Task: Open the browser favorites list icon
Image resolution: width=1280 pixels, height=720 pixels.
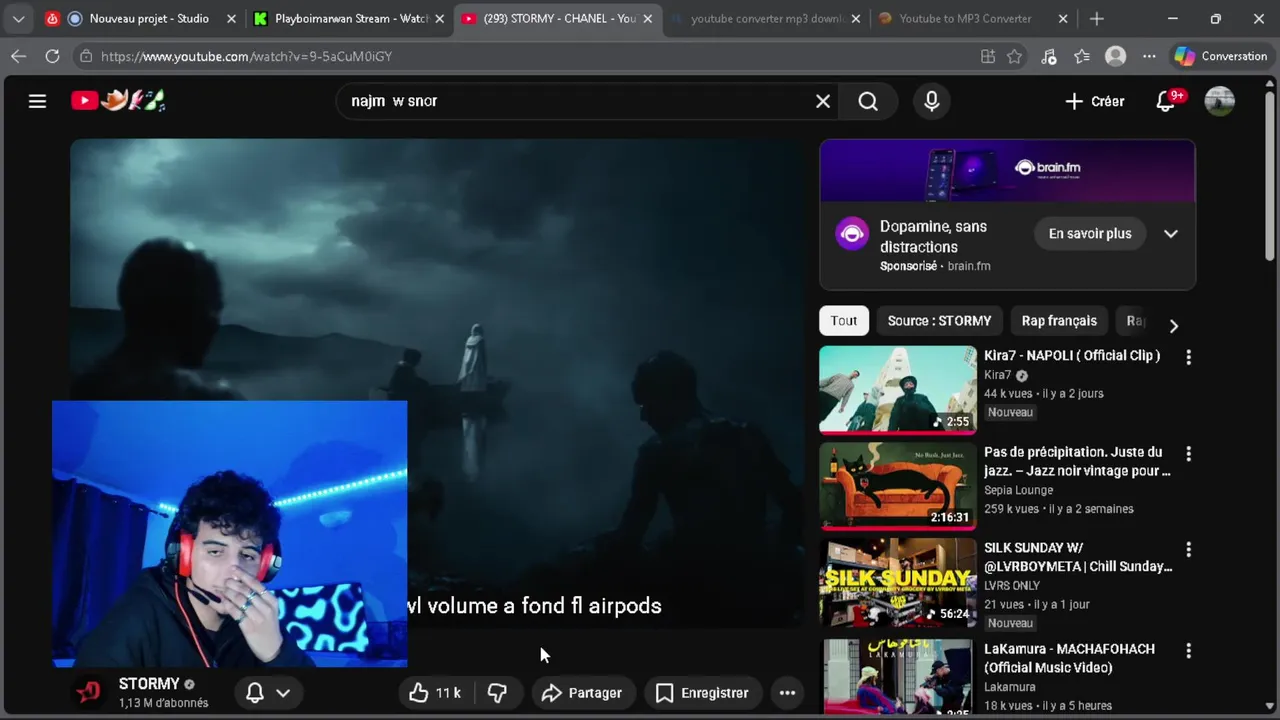Action: pos(1082,57)
